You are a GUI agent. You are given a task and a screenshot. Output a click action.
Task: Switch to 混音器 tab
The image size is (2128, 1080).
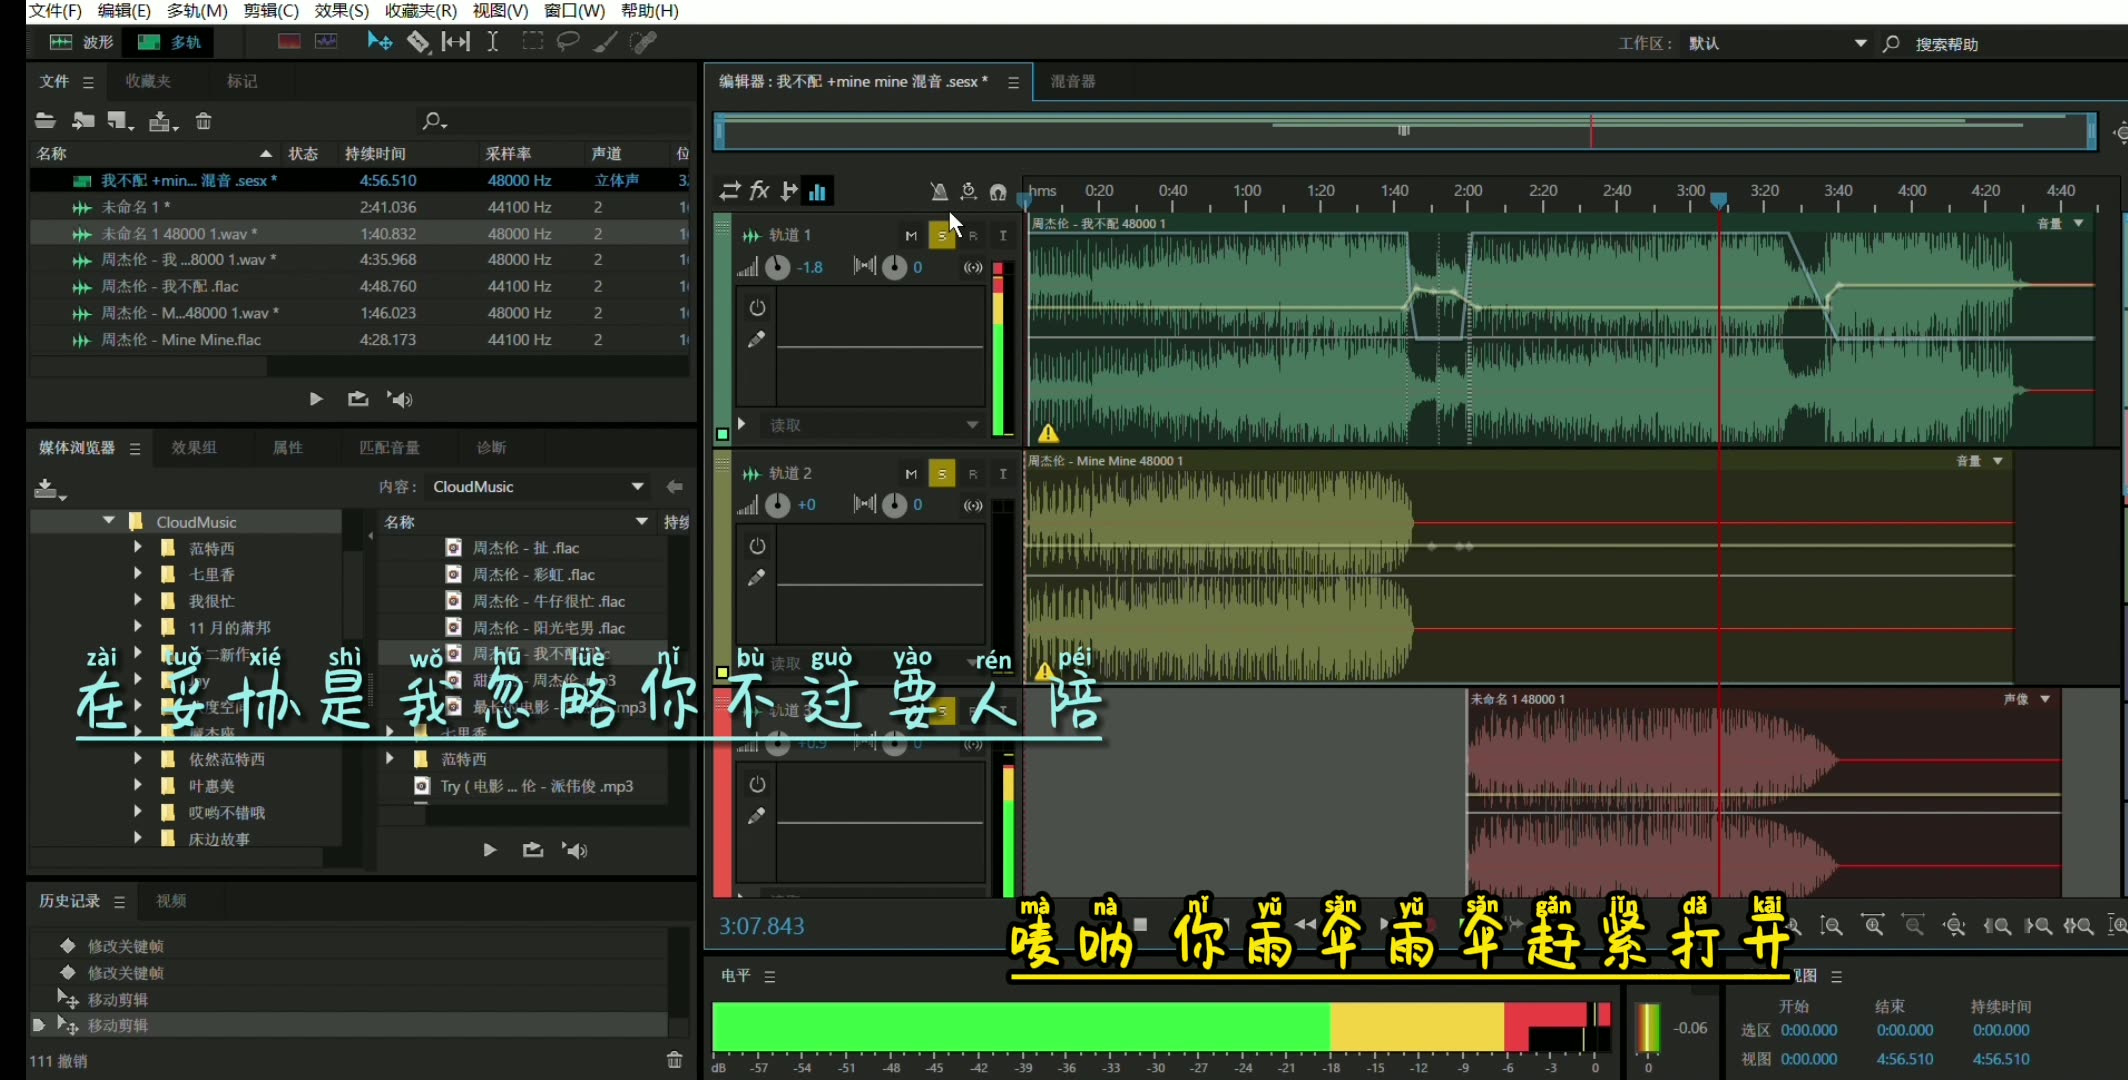1073,82
